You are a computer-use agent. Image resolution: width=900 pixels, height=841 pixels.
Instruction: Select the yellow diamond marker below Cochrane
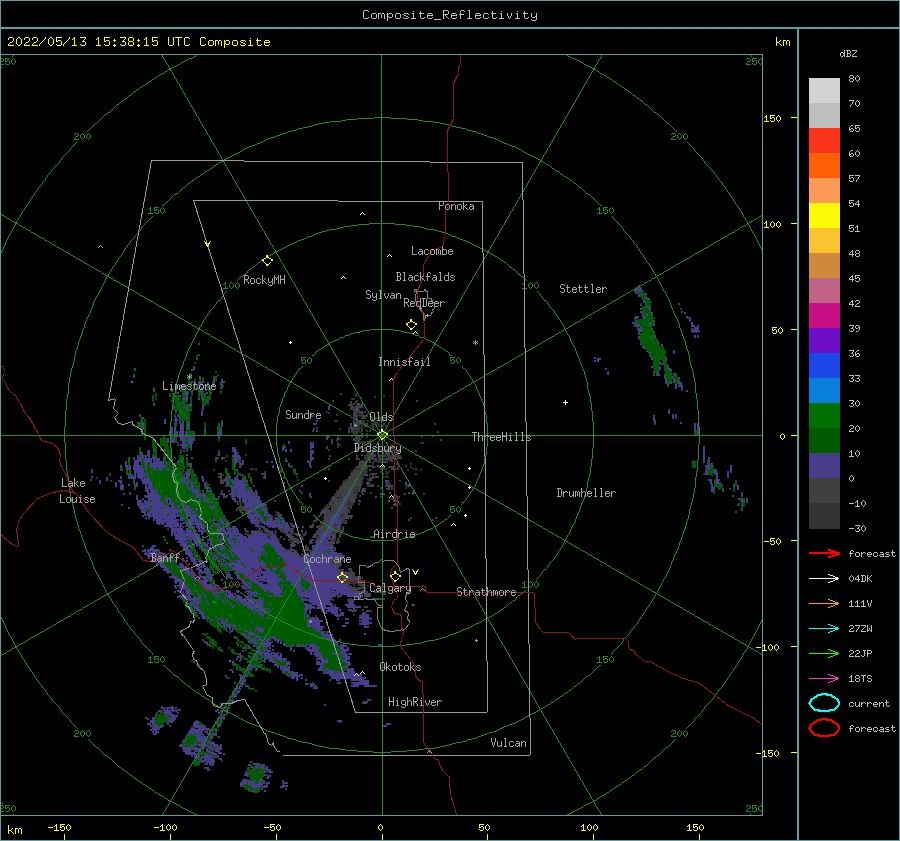342,577
